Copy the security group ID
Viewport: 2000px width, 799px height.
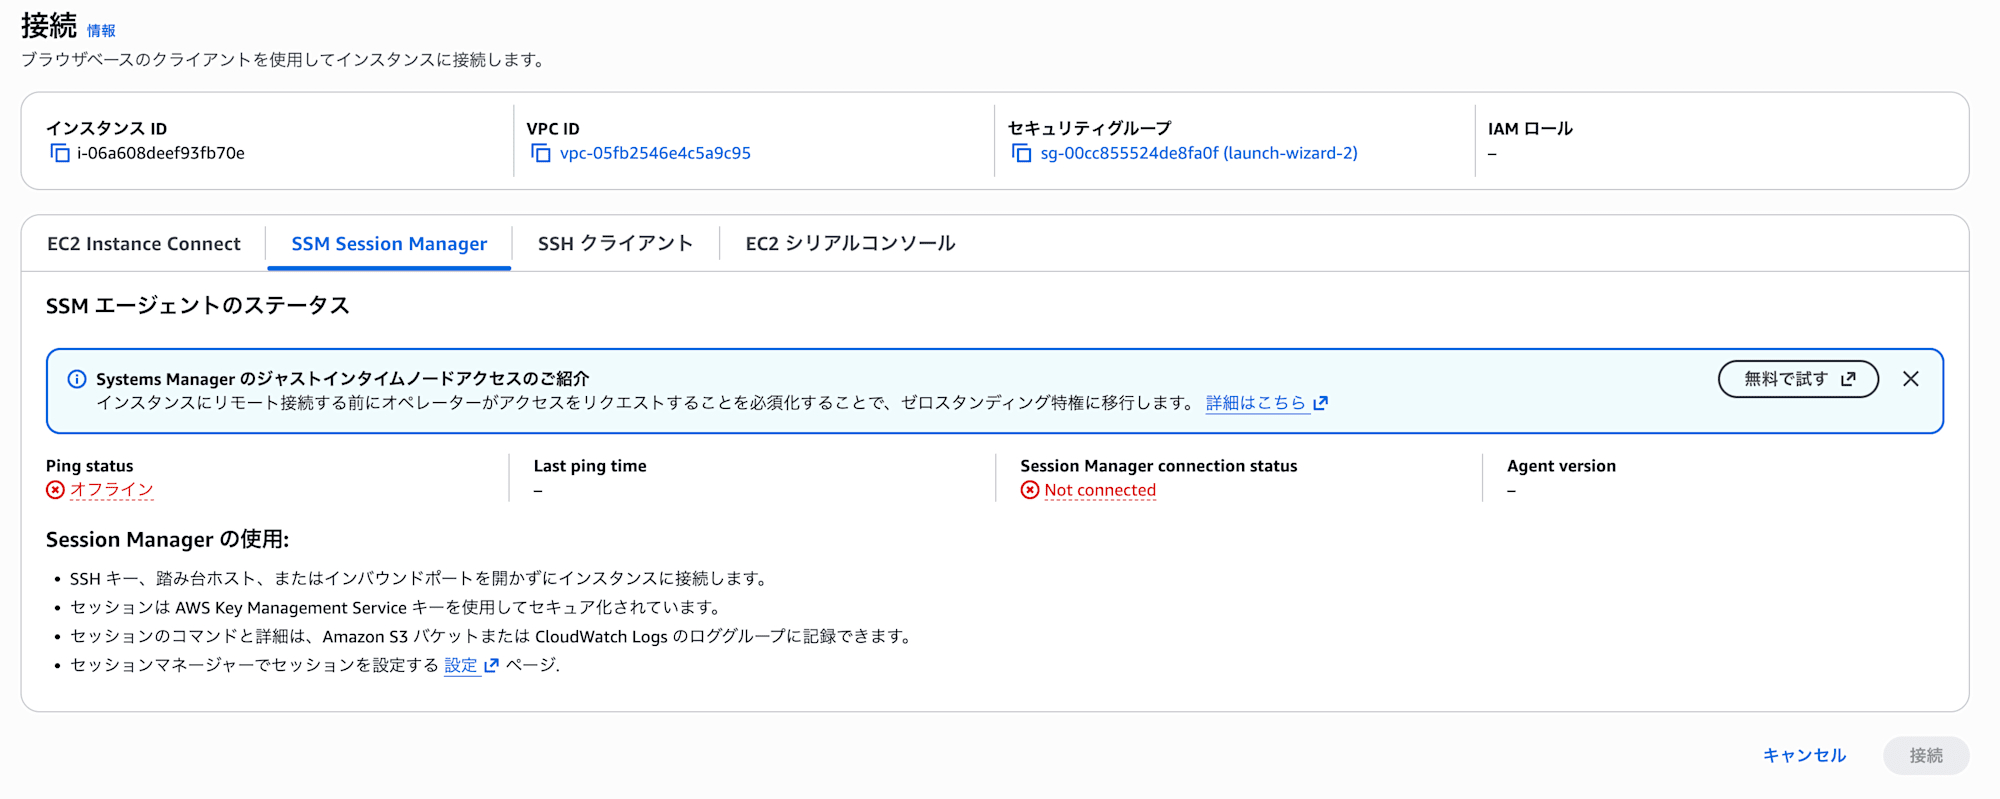(x=1021, y=153)
